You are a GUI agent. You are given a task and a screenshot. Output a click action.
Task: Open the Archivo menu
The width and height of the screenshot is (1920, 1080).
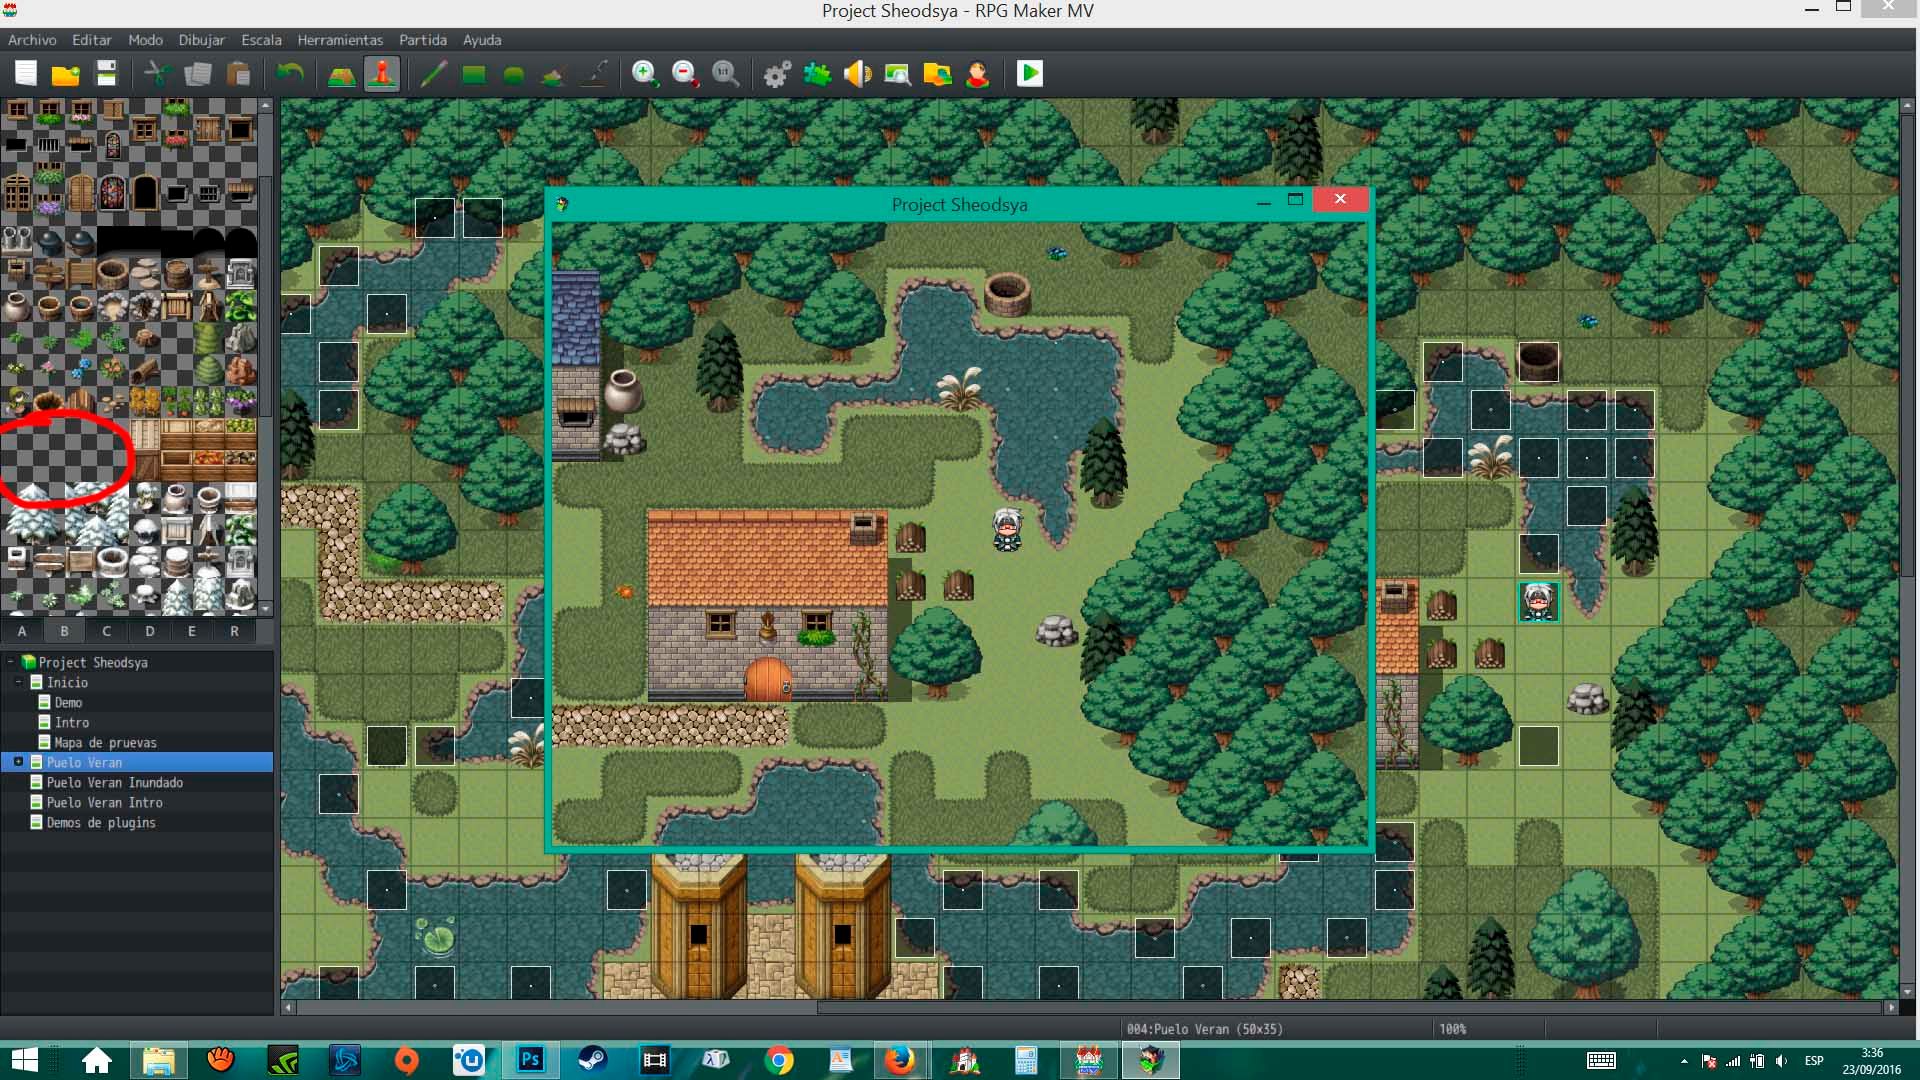(32, 40)
